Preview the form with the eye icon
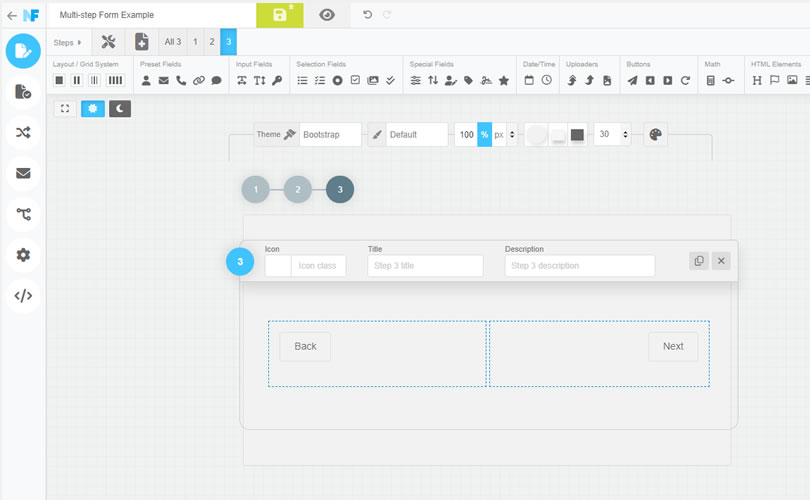Screen dimensions: 810x500 326,15
